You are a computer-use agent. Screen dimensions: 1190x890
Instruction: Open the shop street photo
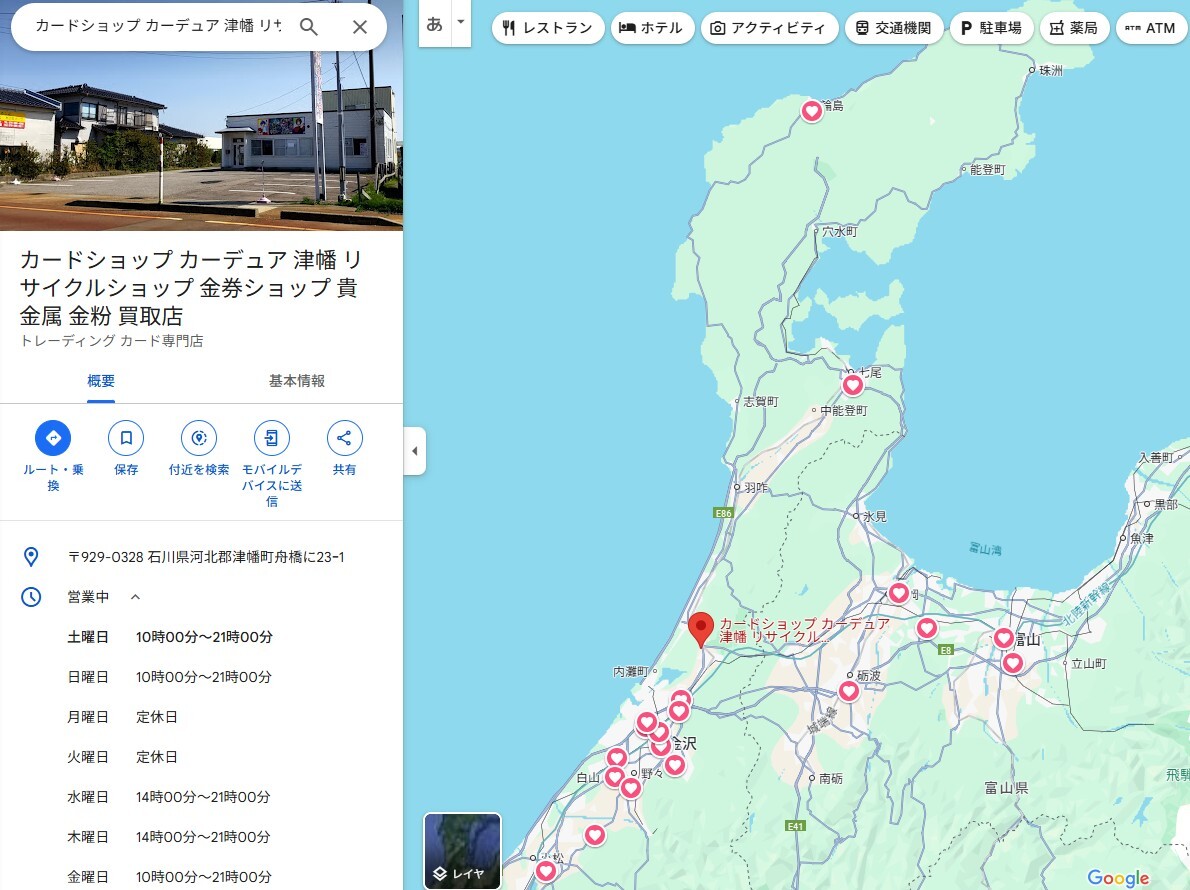pyautogui.click(x=201, y=140)
